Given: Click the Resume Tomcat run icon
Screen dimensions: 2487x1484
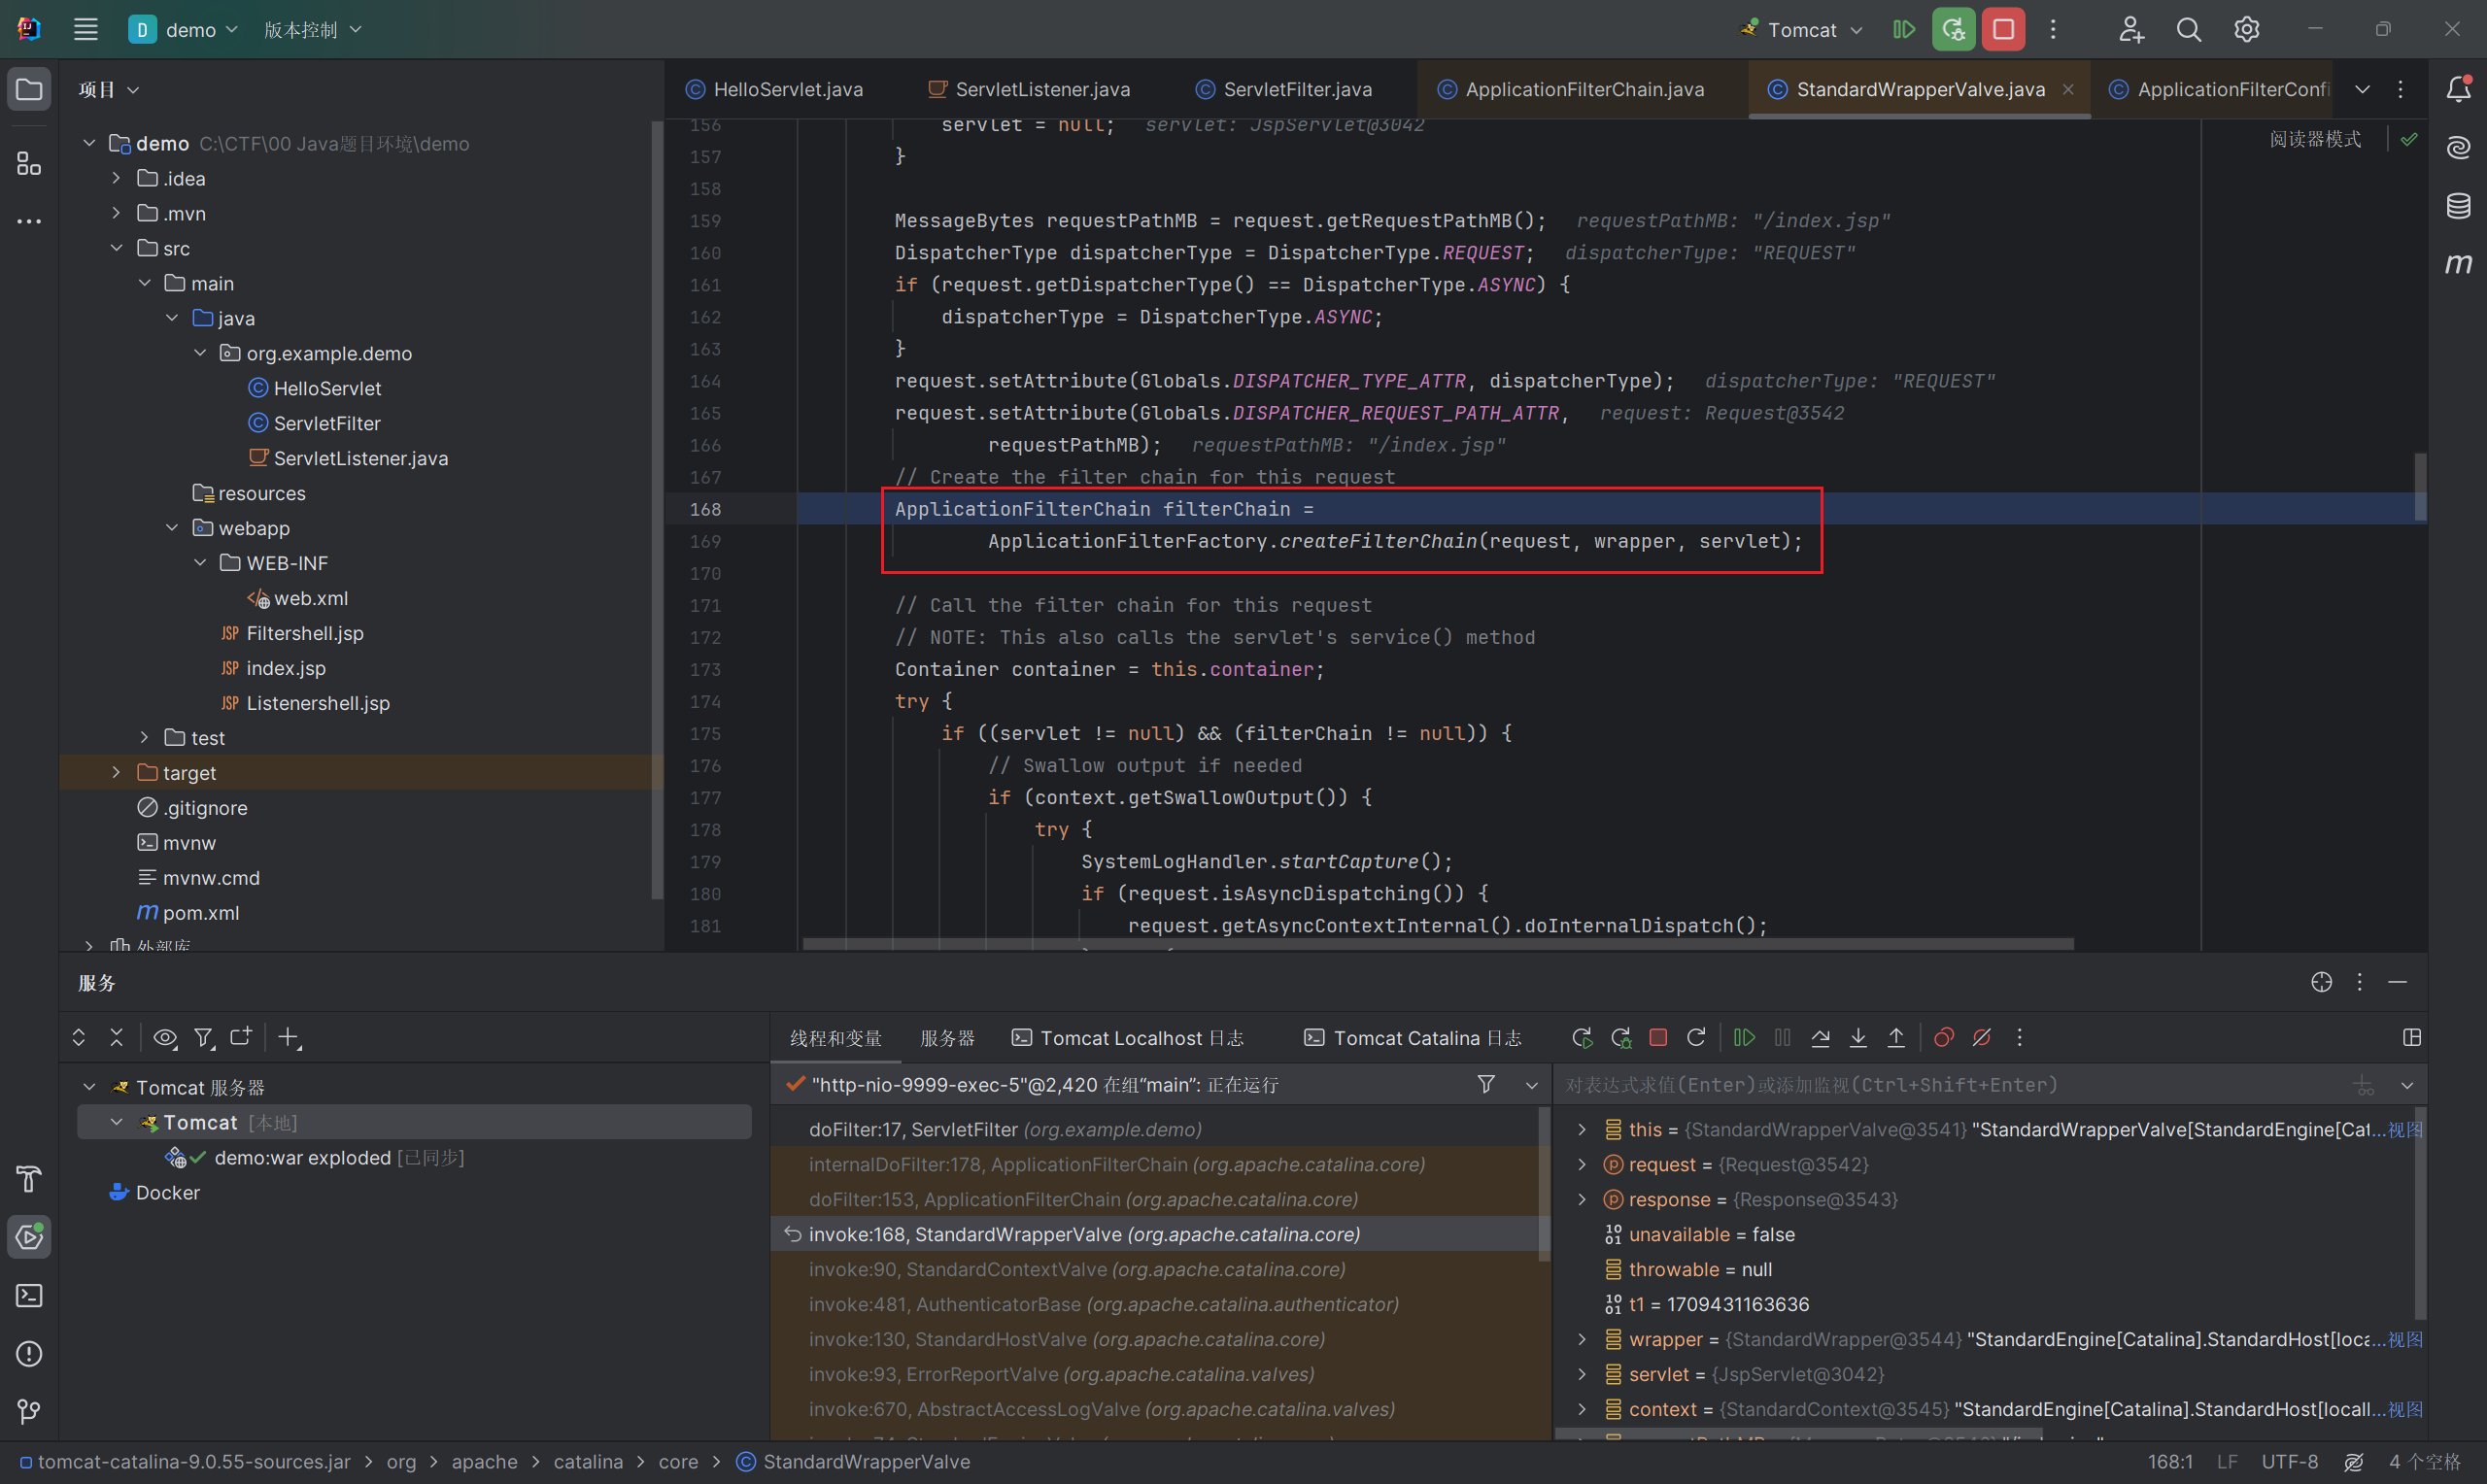Looking at the screenshot, I should (x=1904, y=29).
